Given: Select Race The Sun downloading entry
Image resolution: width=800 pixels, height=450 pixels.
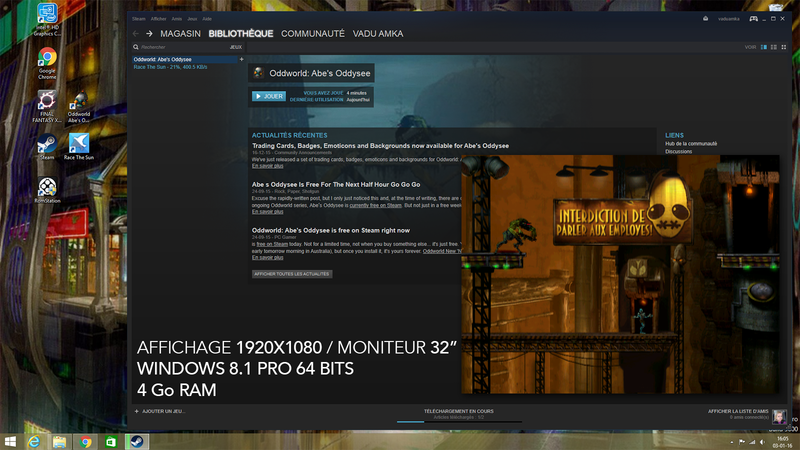Looking at the screenshot, I should pos(170,67).
